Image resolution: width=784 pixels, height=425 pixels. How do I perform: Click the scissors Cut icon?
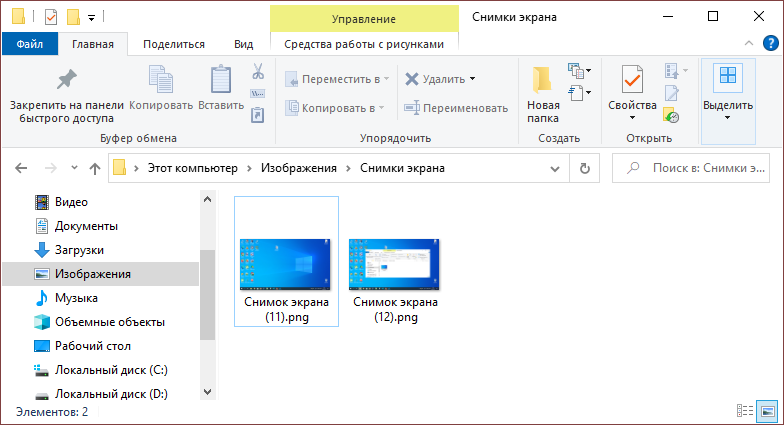(x=258, y=71)
